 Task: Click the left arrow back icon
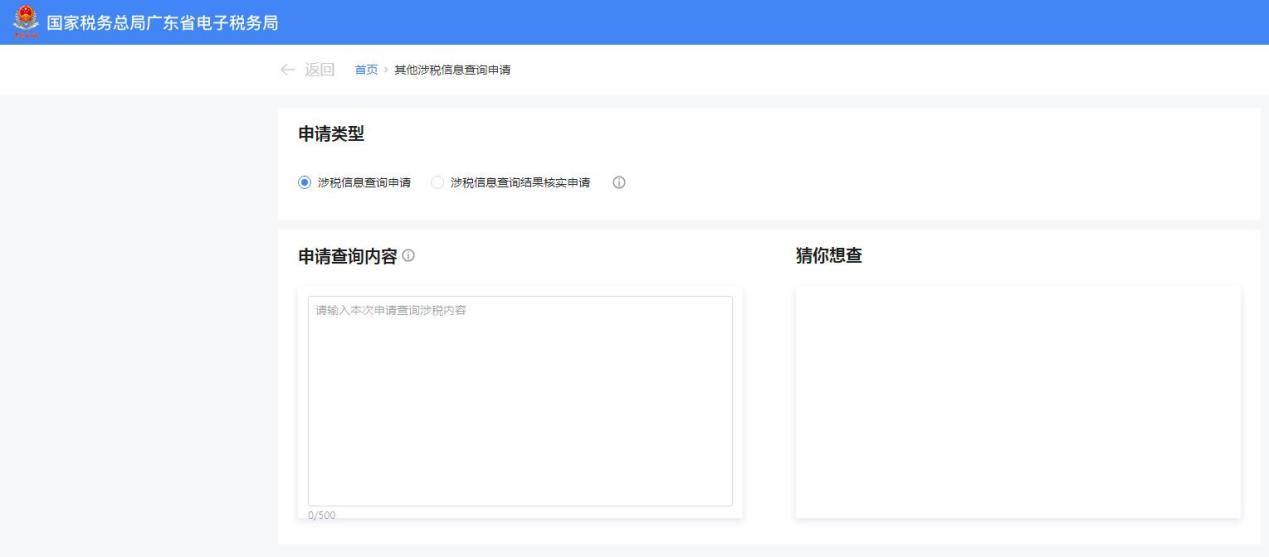[288, 69]
